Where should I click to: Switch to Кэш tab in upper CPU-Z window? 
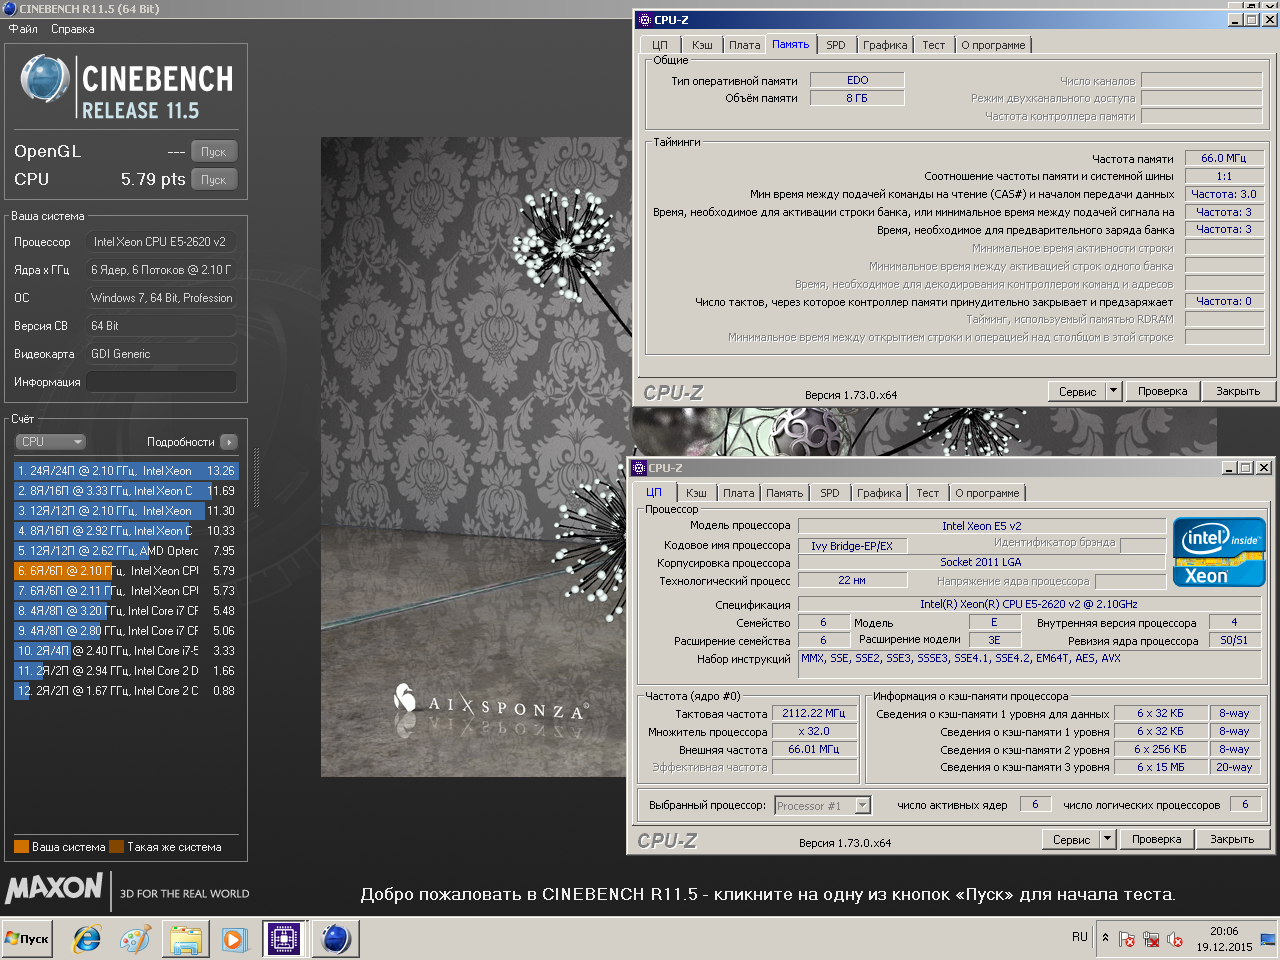(x=703, y=45)
